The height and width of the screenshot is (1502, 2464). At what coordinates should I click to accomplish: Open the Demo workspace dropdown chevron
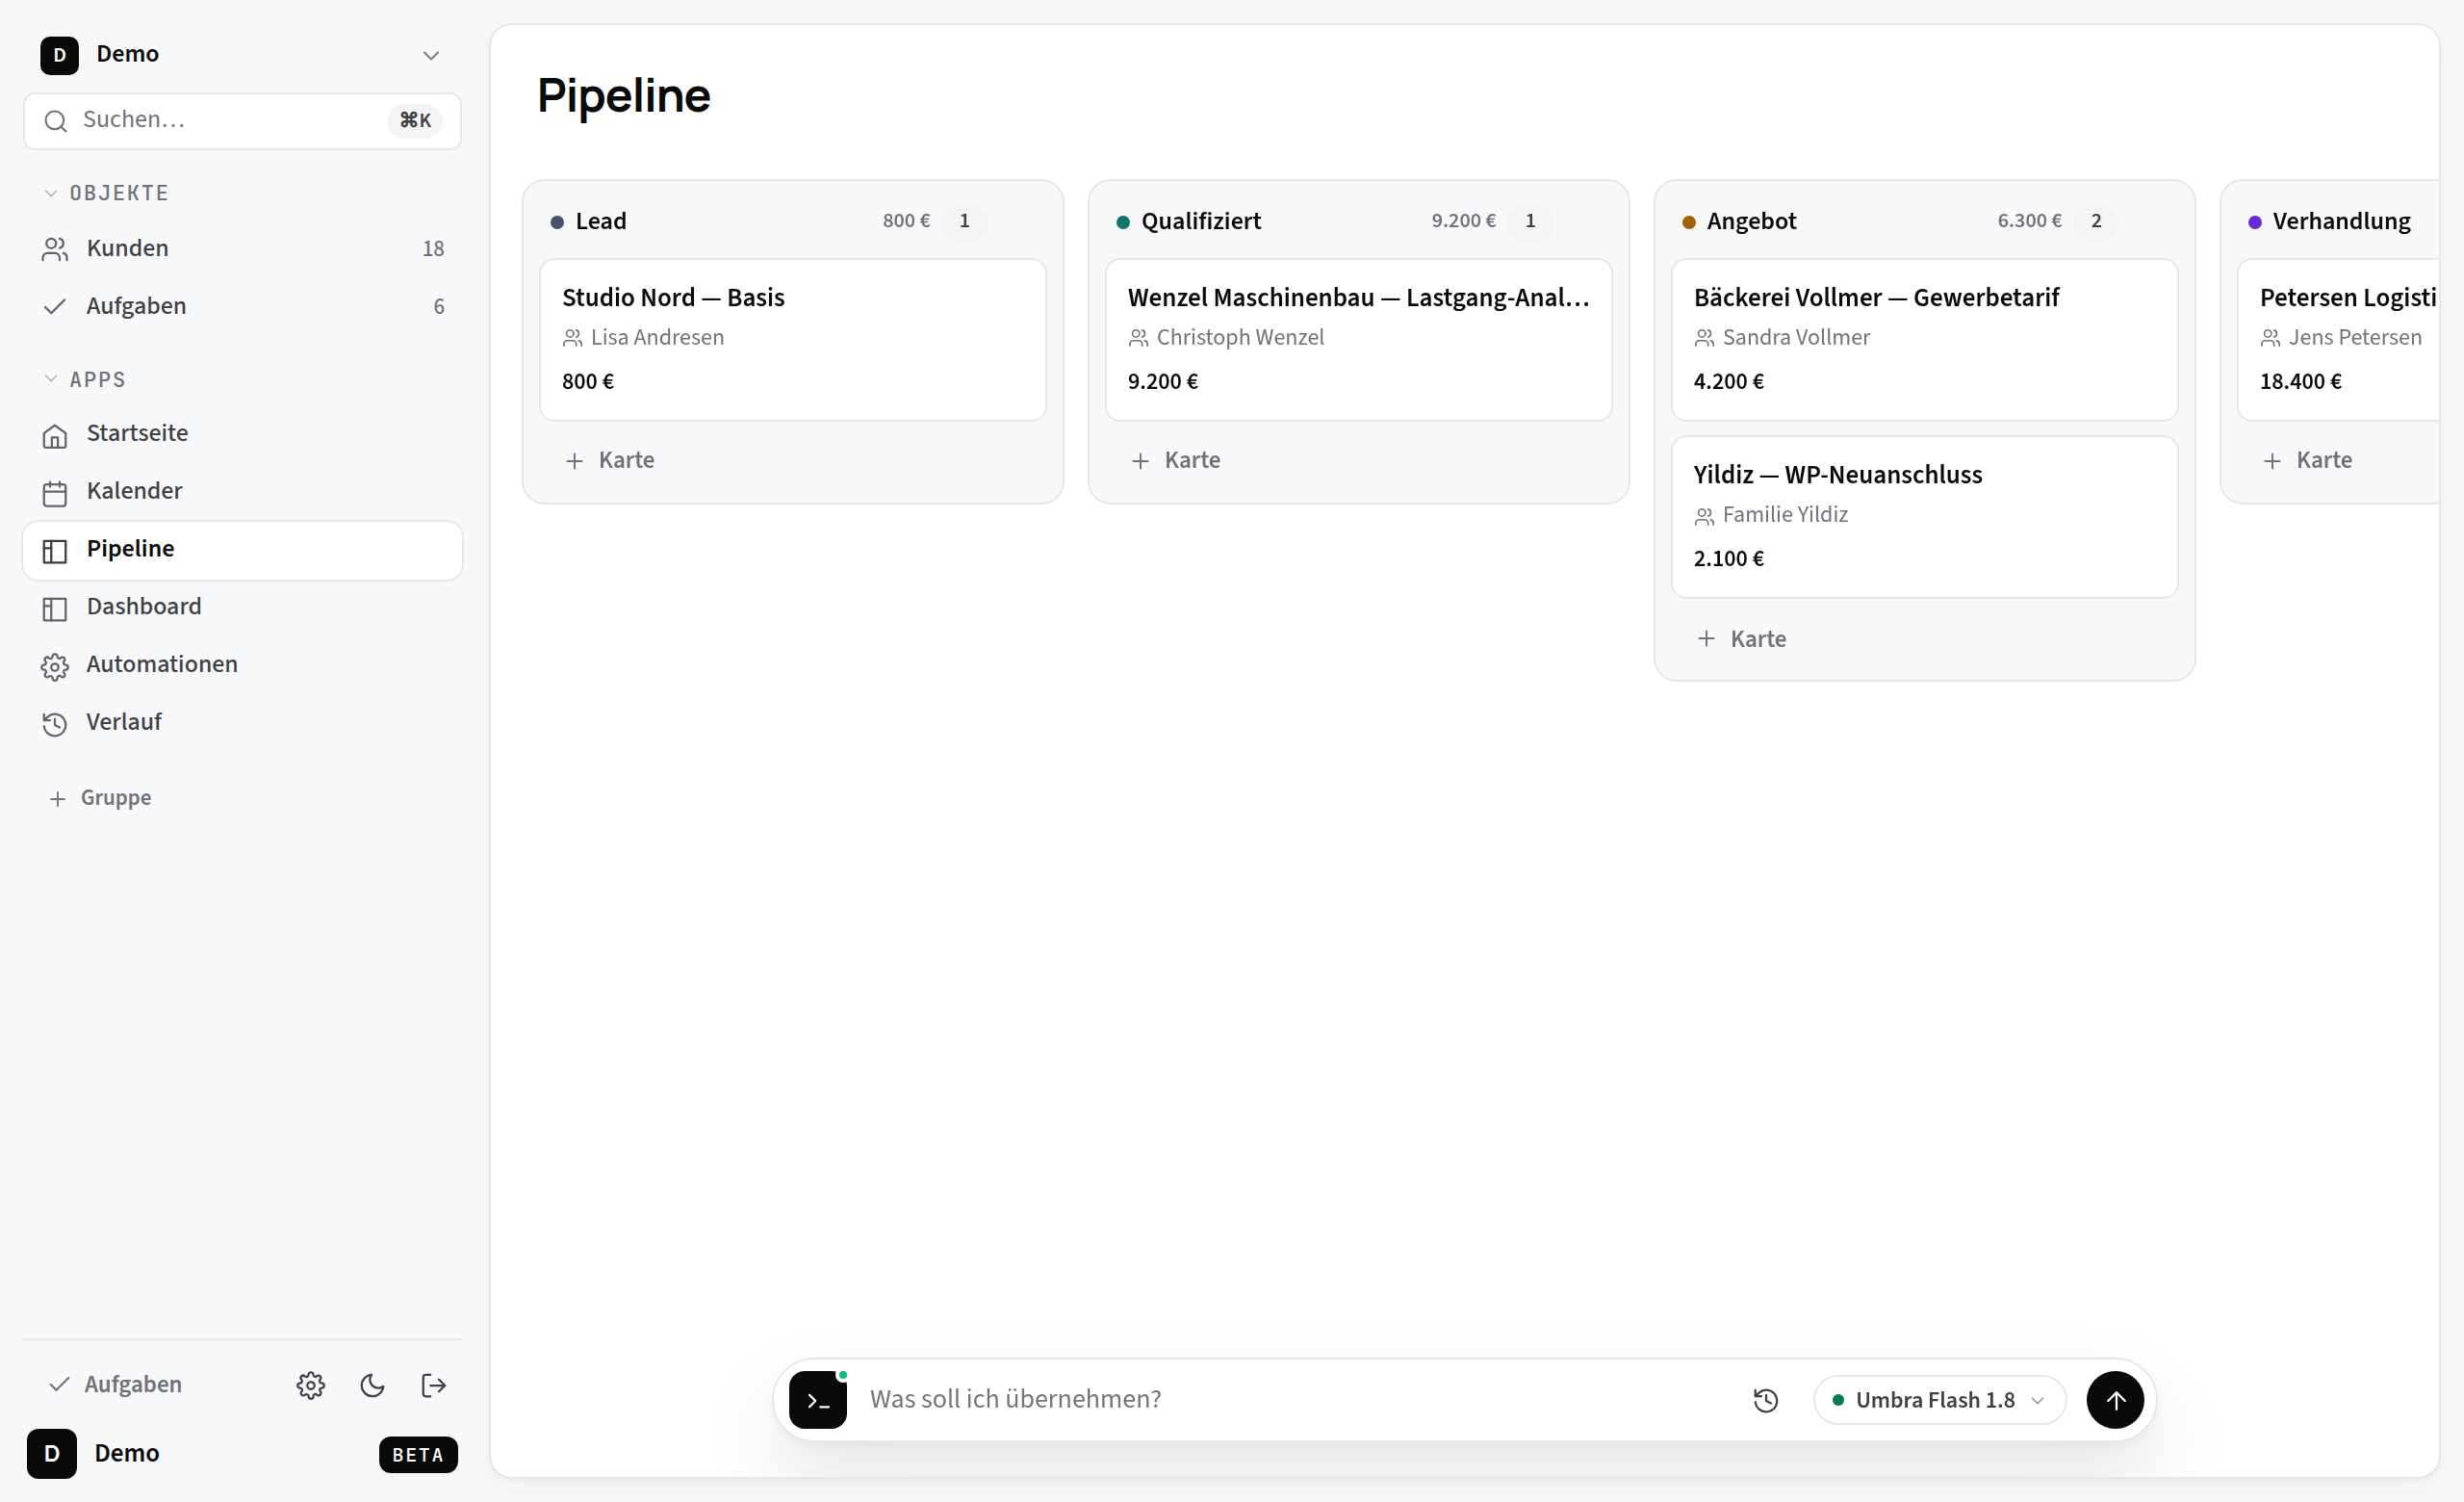tap(430, 55)
